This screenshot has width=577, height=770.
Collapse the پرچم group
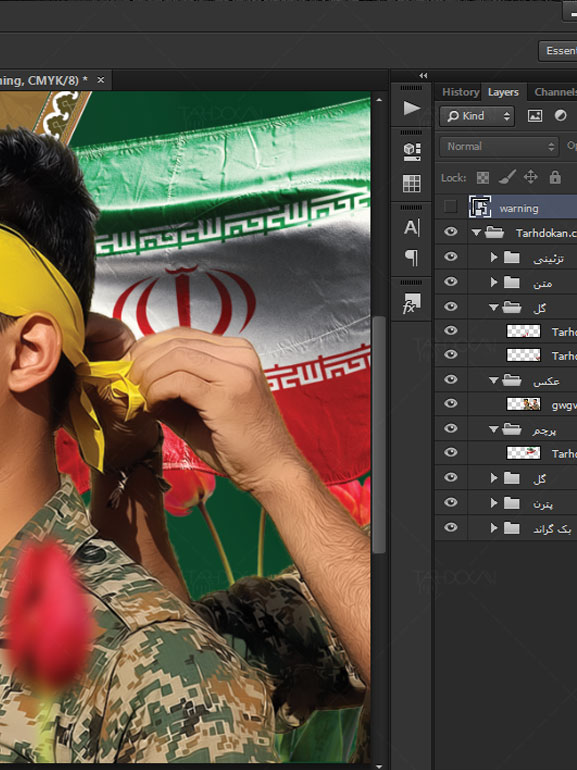(494, 430)
